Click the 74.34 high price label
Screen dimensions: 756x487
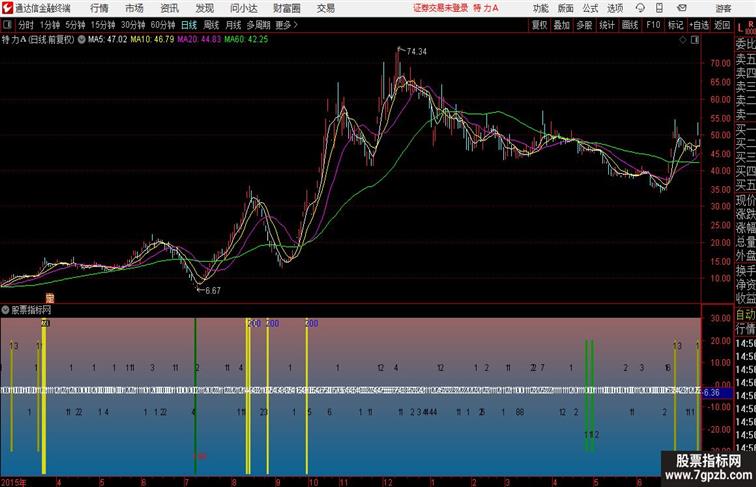coord(417,52)
